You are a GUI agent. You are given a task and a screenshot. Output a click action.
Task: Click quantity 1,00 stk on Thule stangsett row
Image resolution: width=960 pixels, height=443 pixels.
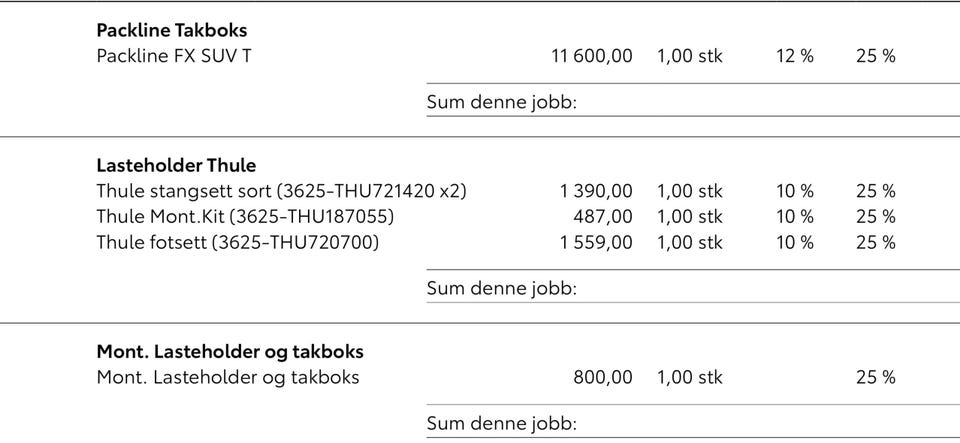click(690, 192)
